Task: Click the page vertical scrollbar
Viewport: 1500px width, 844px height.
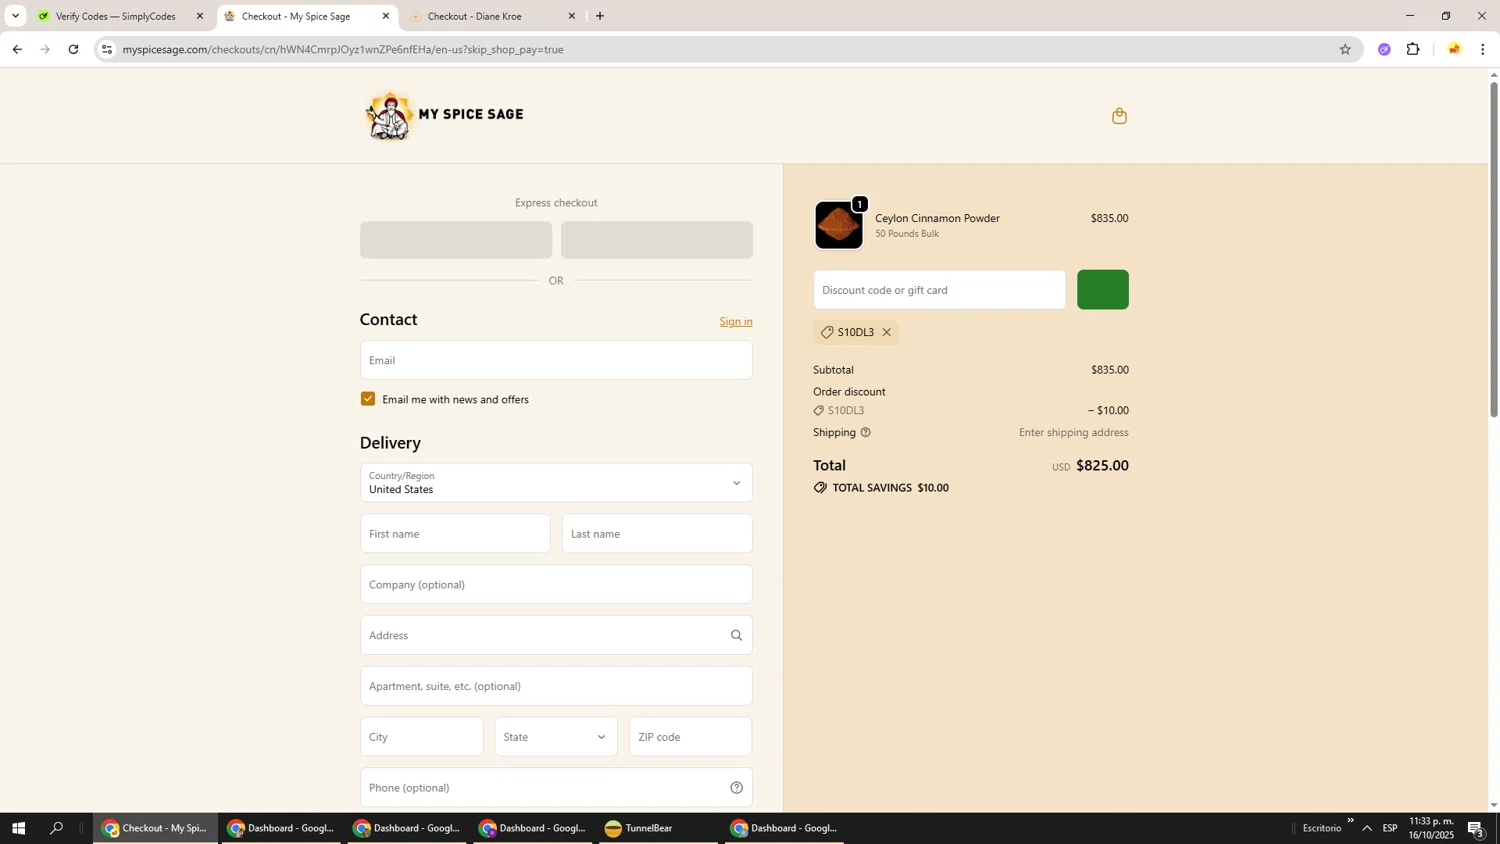Action: [1494, 250]
